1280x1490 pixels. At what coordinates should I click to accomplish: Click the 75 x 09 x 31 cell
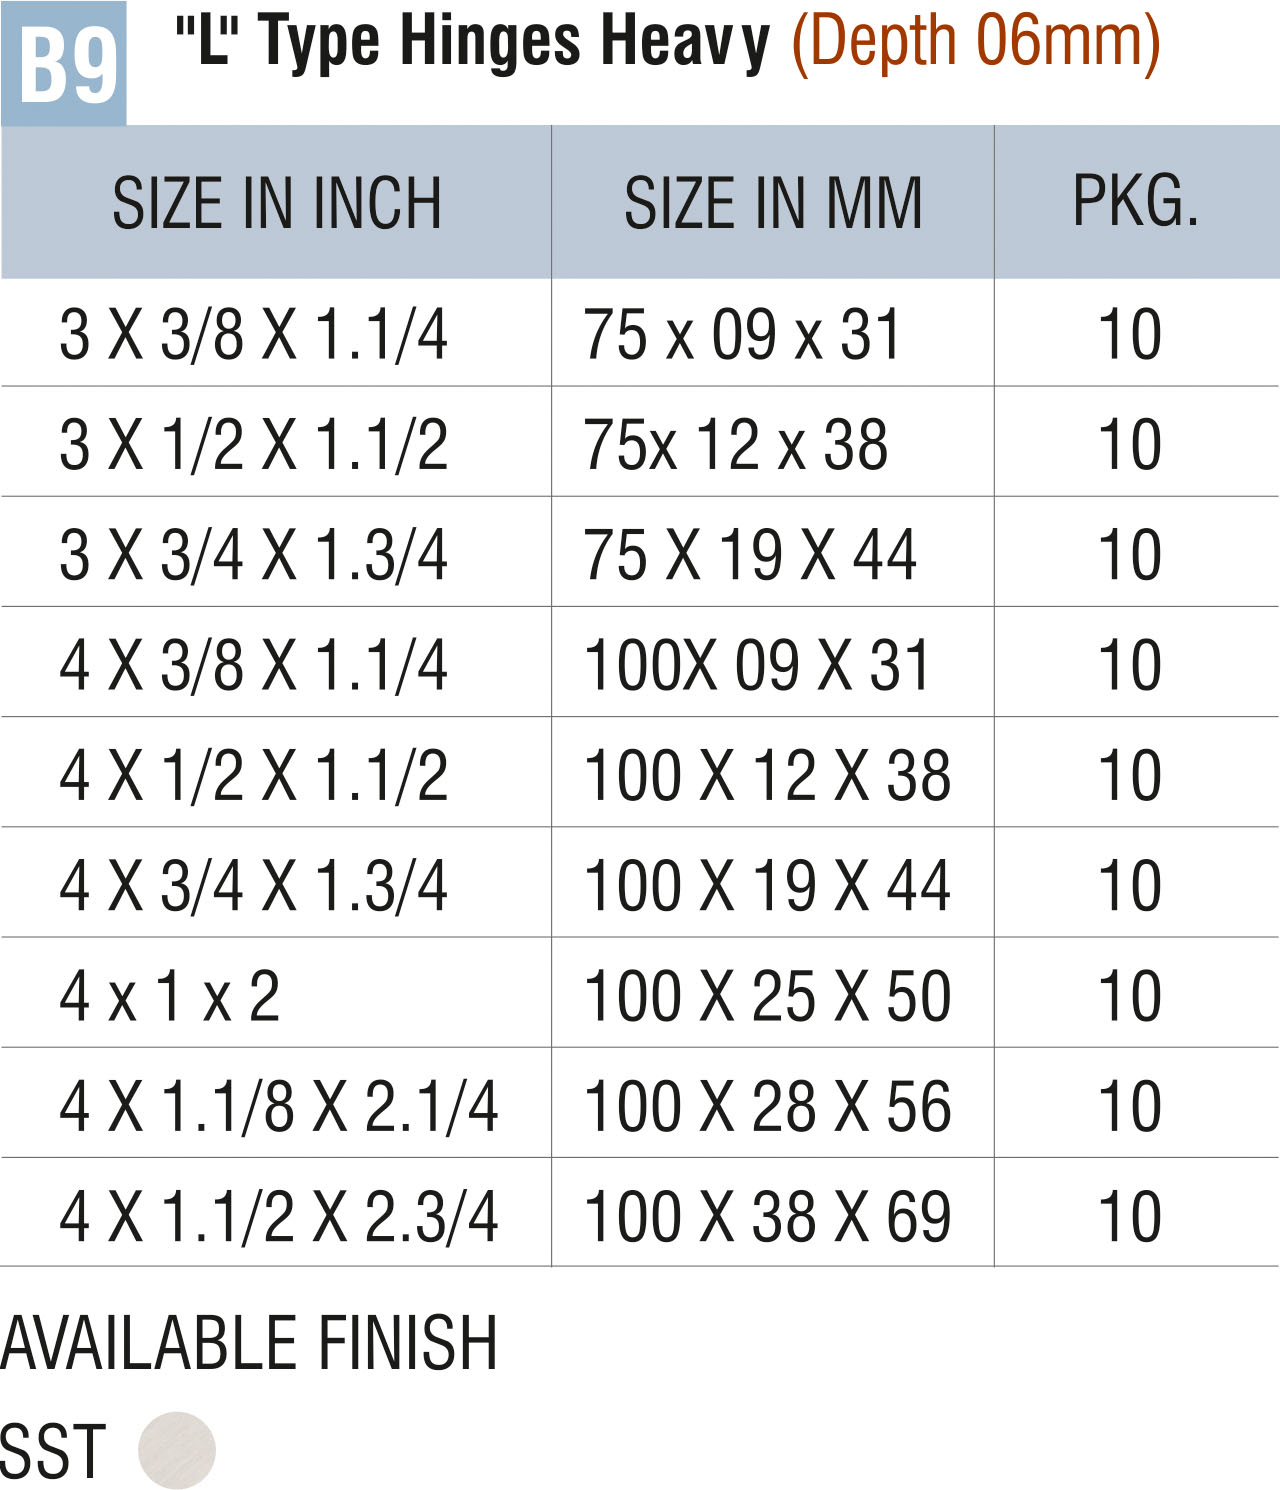(742, 334)
